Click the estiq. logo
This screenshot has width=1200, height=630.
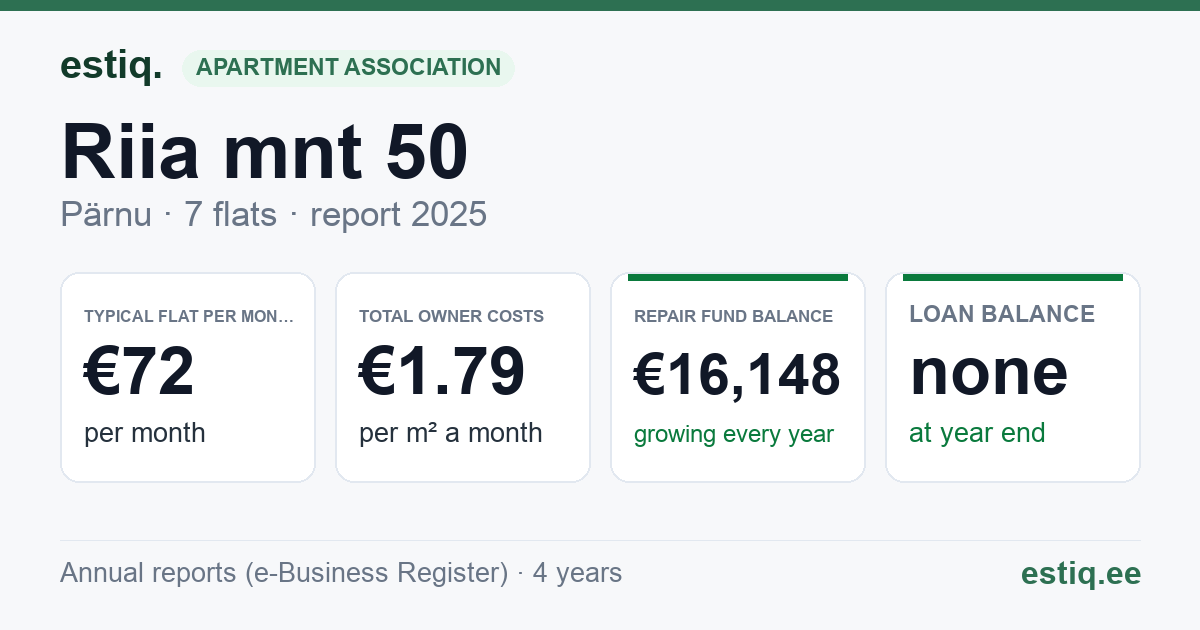tap(111, 66)
